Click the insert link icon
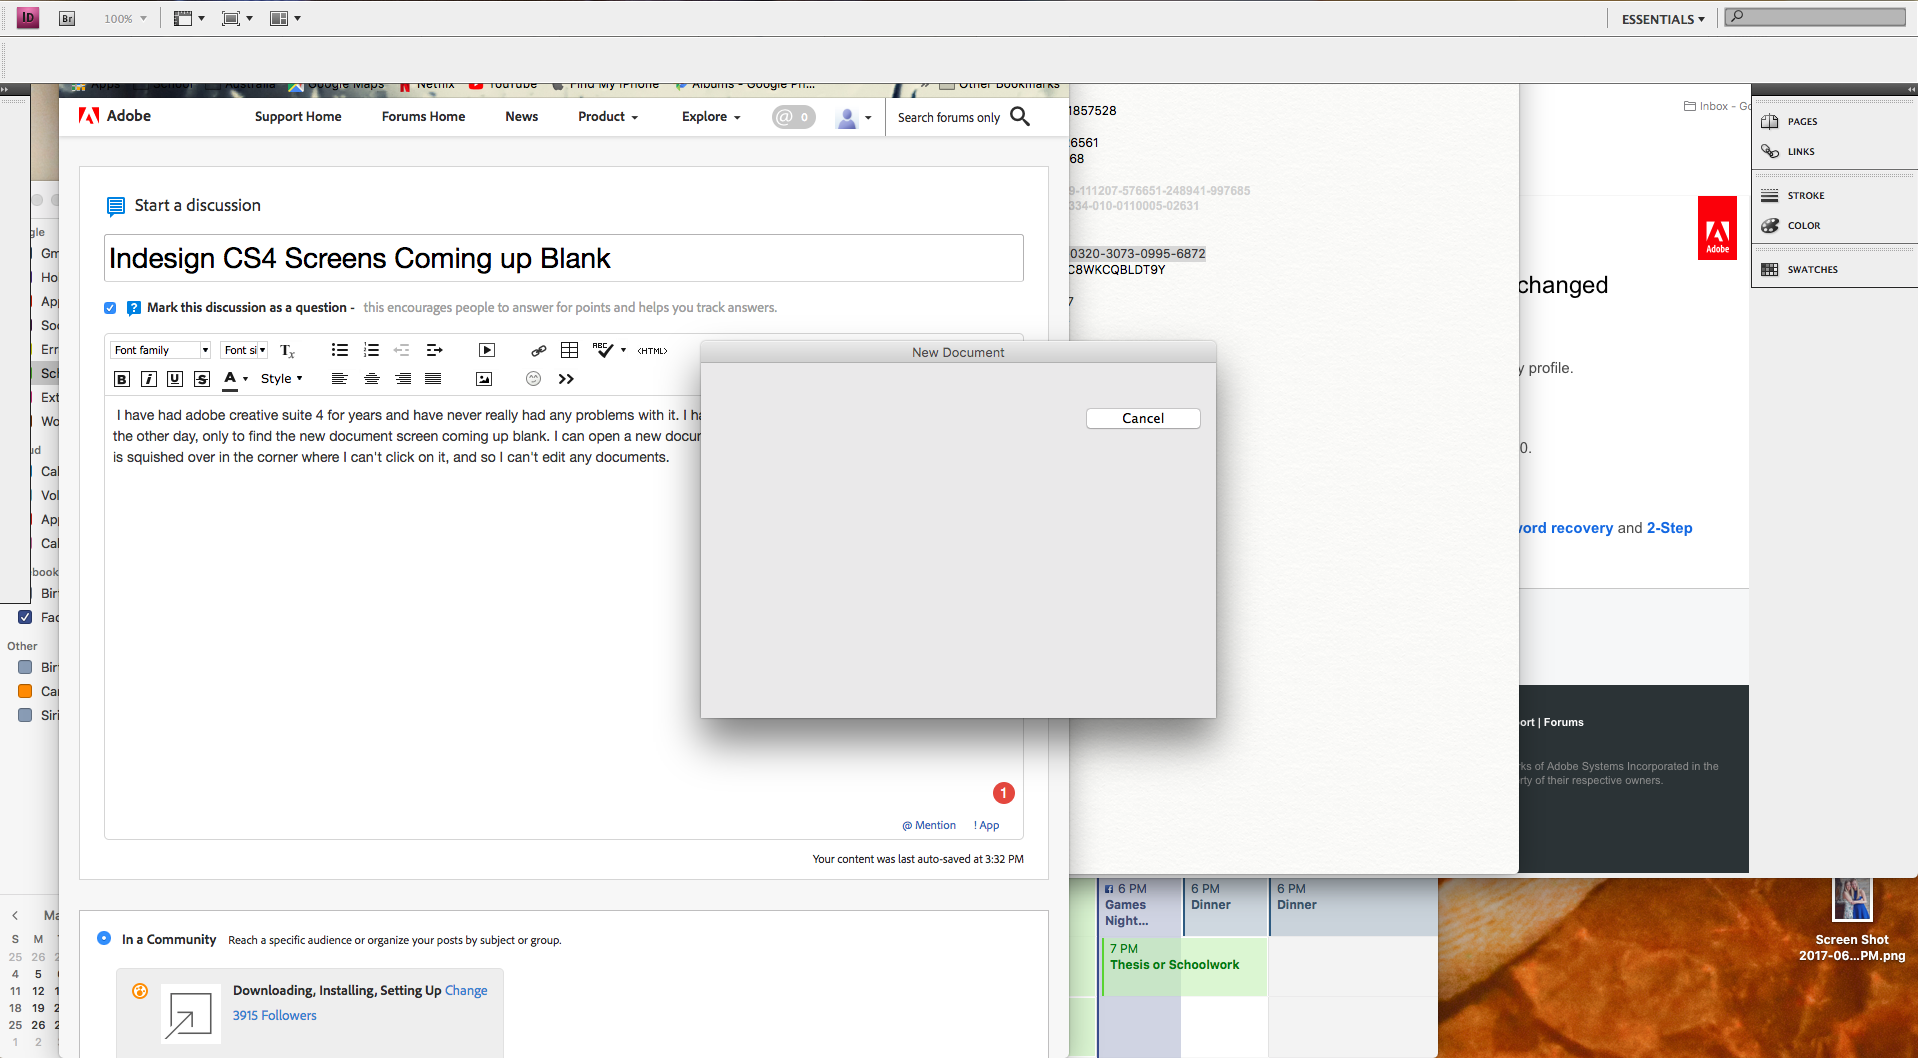 [x=539, y=350]
